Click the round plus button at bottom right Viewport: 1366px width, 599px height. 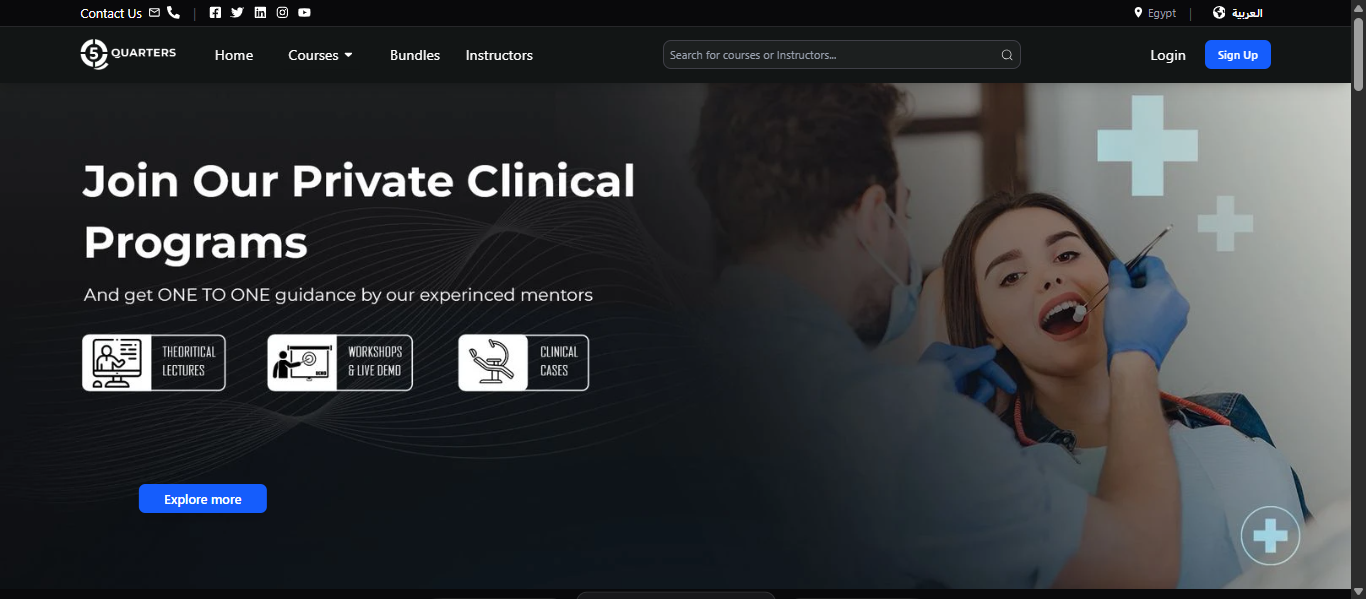pos(1270,537)
